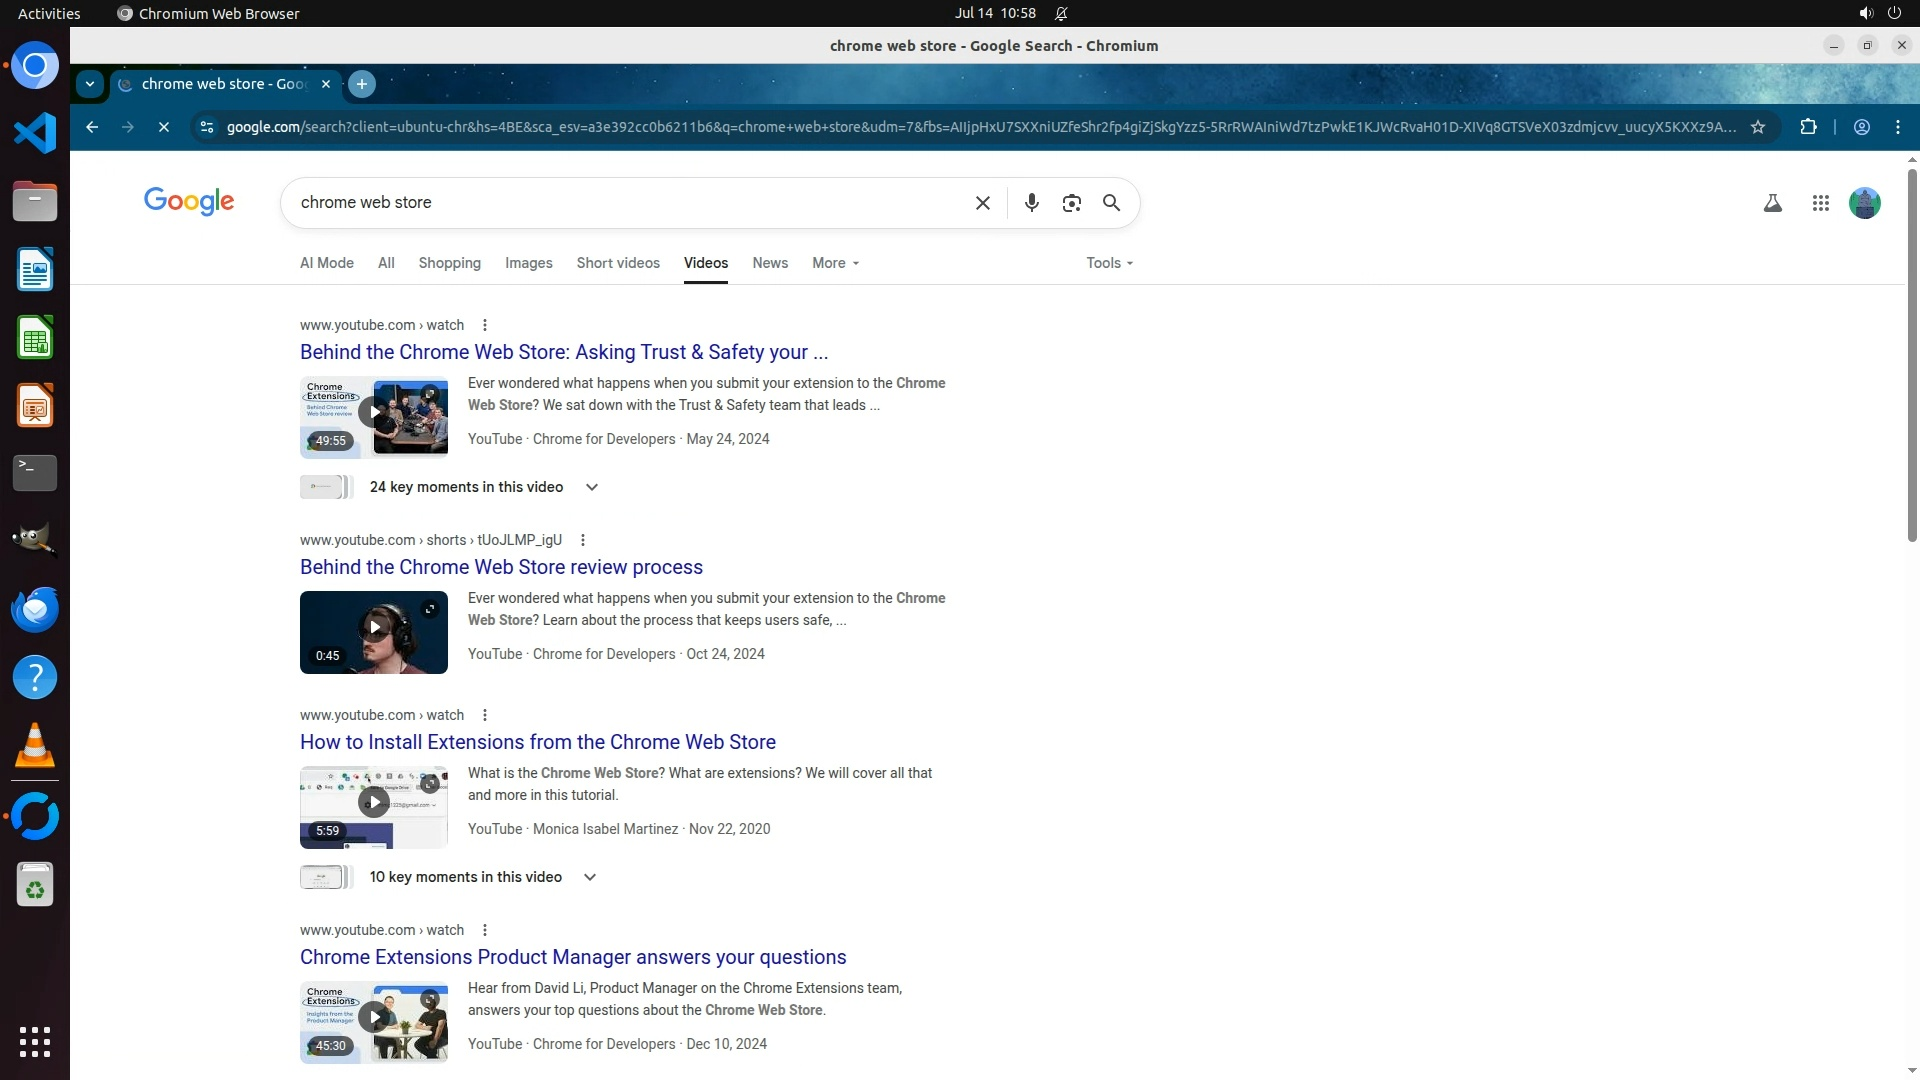The image size is (1920, 1080).
Task: Click the magnifier search submit icon
Action: (1111, 203)
